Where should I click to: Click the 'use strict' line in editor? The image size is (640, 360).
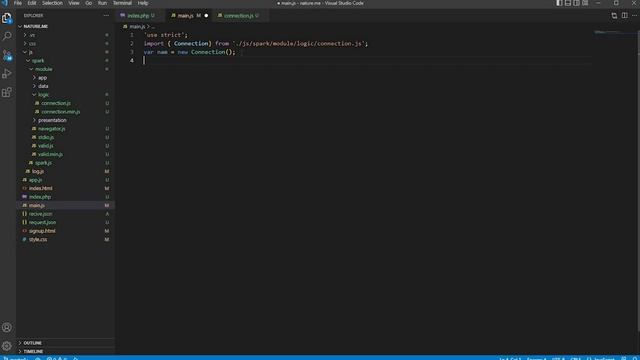[166, 35]
